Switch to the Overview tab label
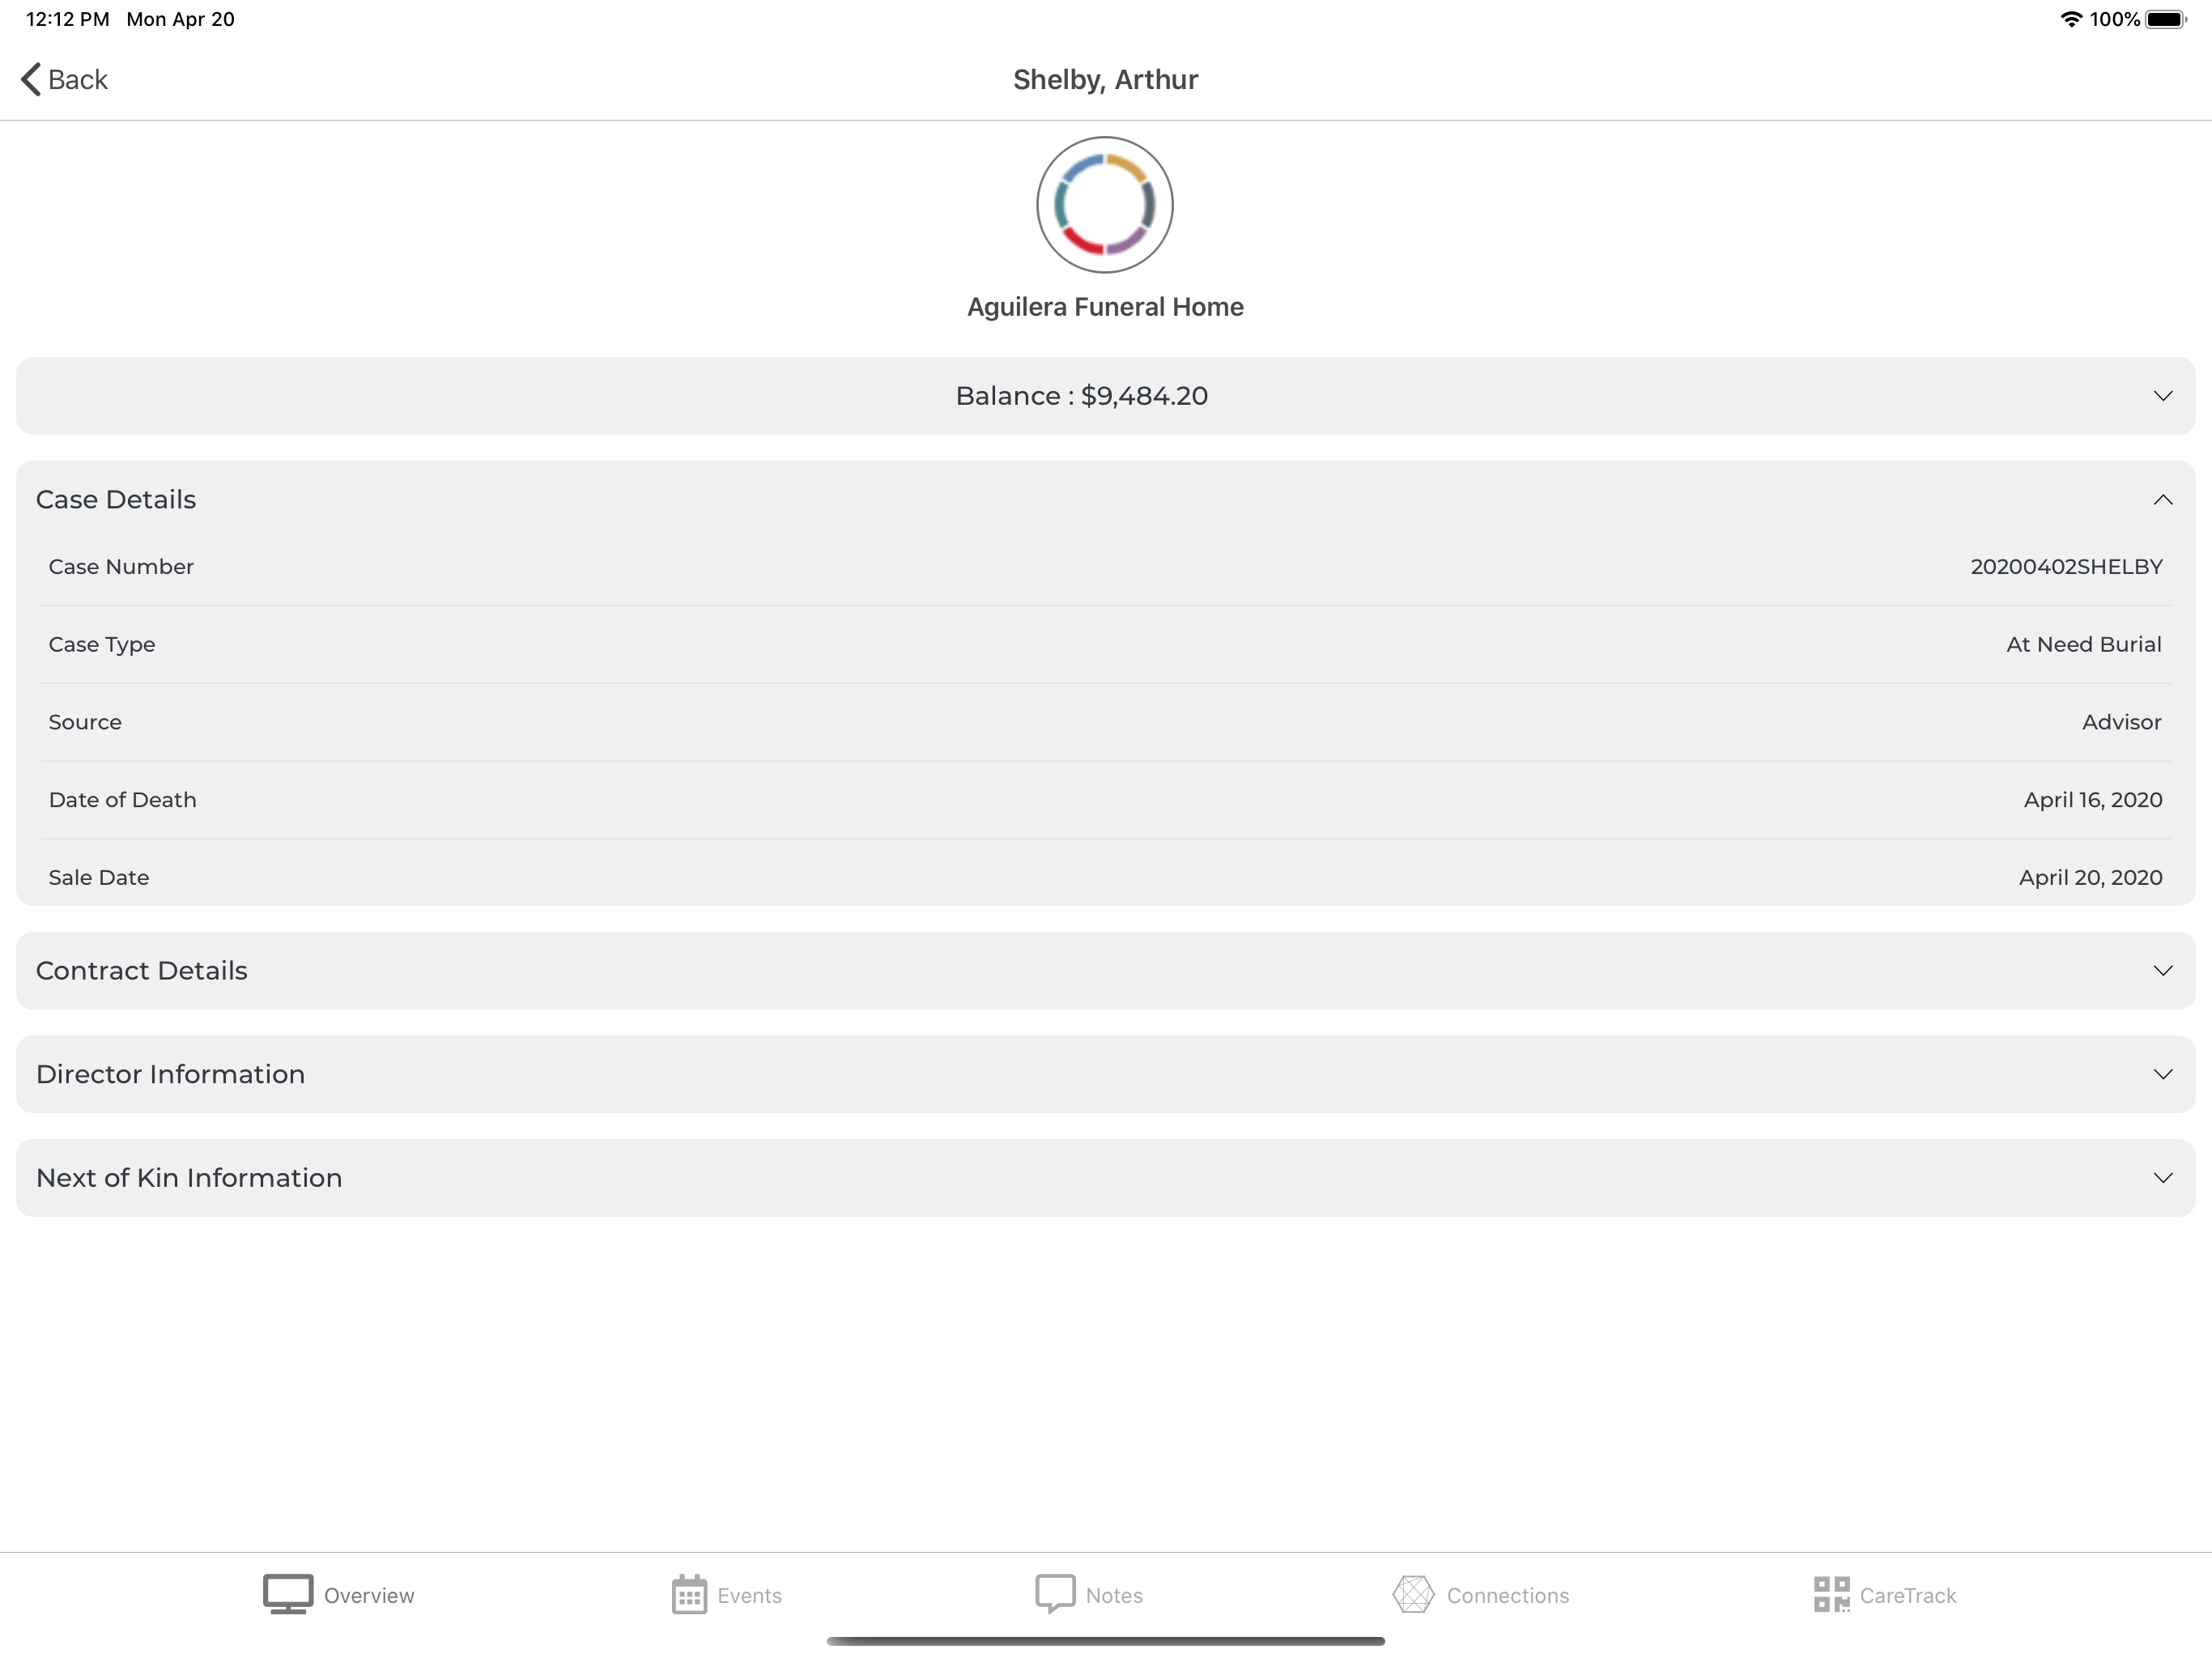The width and height of the screenshot is (2212, 1658). click(x=369, y=1595)
